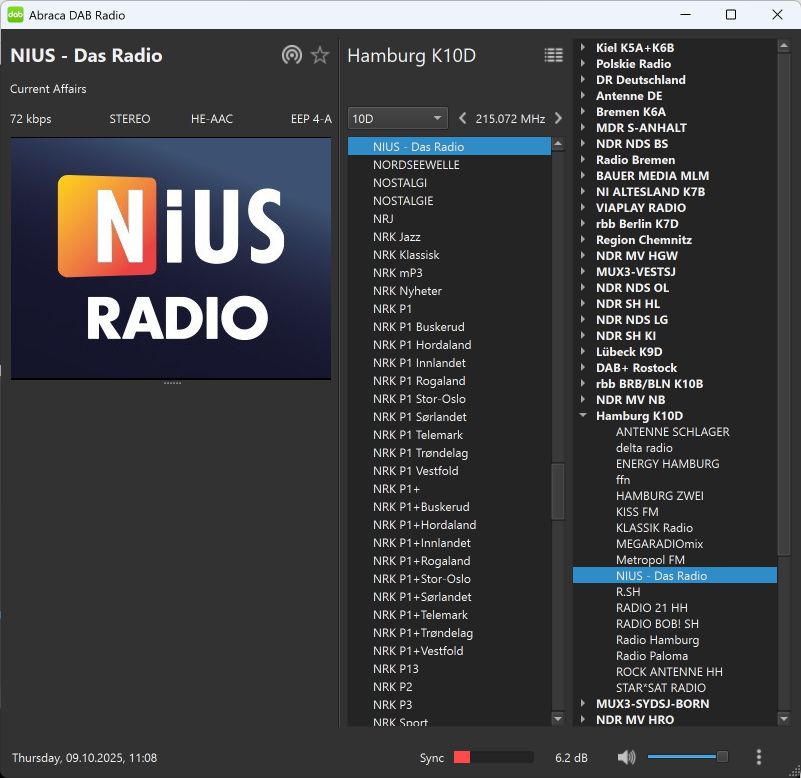Image resolution: width=801 pixels, height=778 pixels.
Task: Select Radio Hamburg in ensemble tree
Action: [x=657, y=640]
